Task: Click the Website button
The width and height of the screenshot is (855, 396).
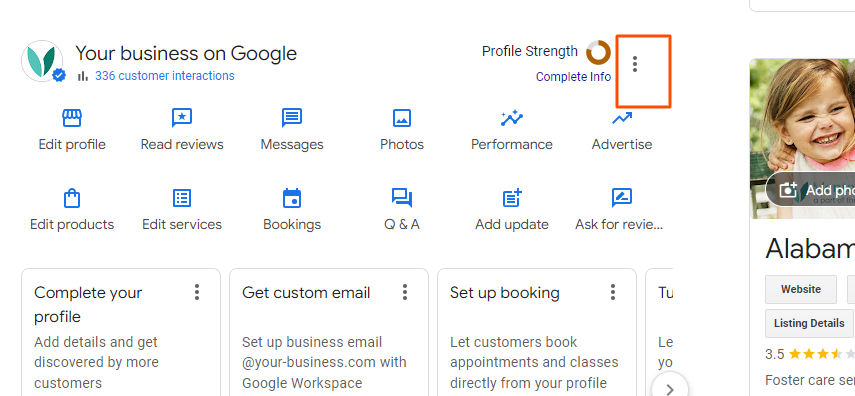Action: [800, 289]
